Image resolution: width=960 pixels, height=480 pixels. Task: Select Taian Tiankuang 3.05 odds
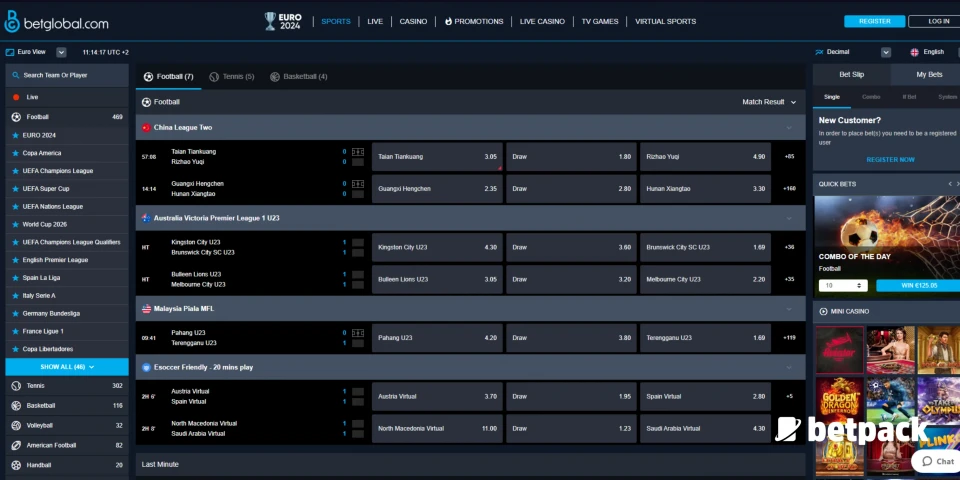point(437,157)
